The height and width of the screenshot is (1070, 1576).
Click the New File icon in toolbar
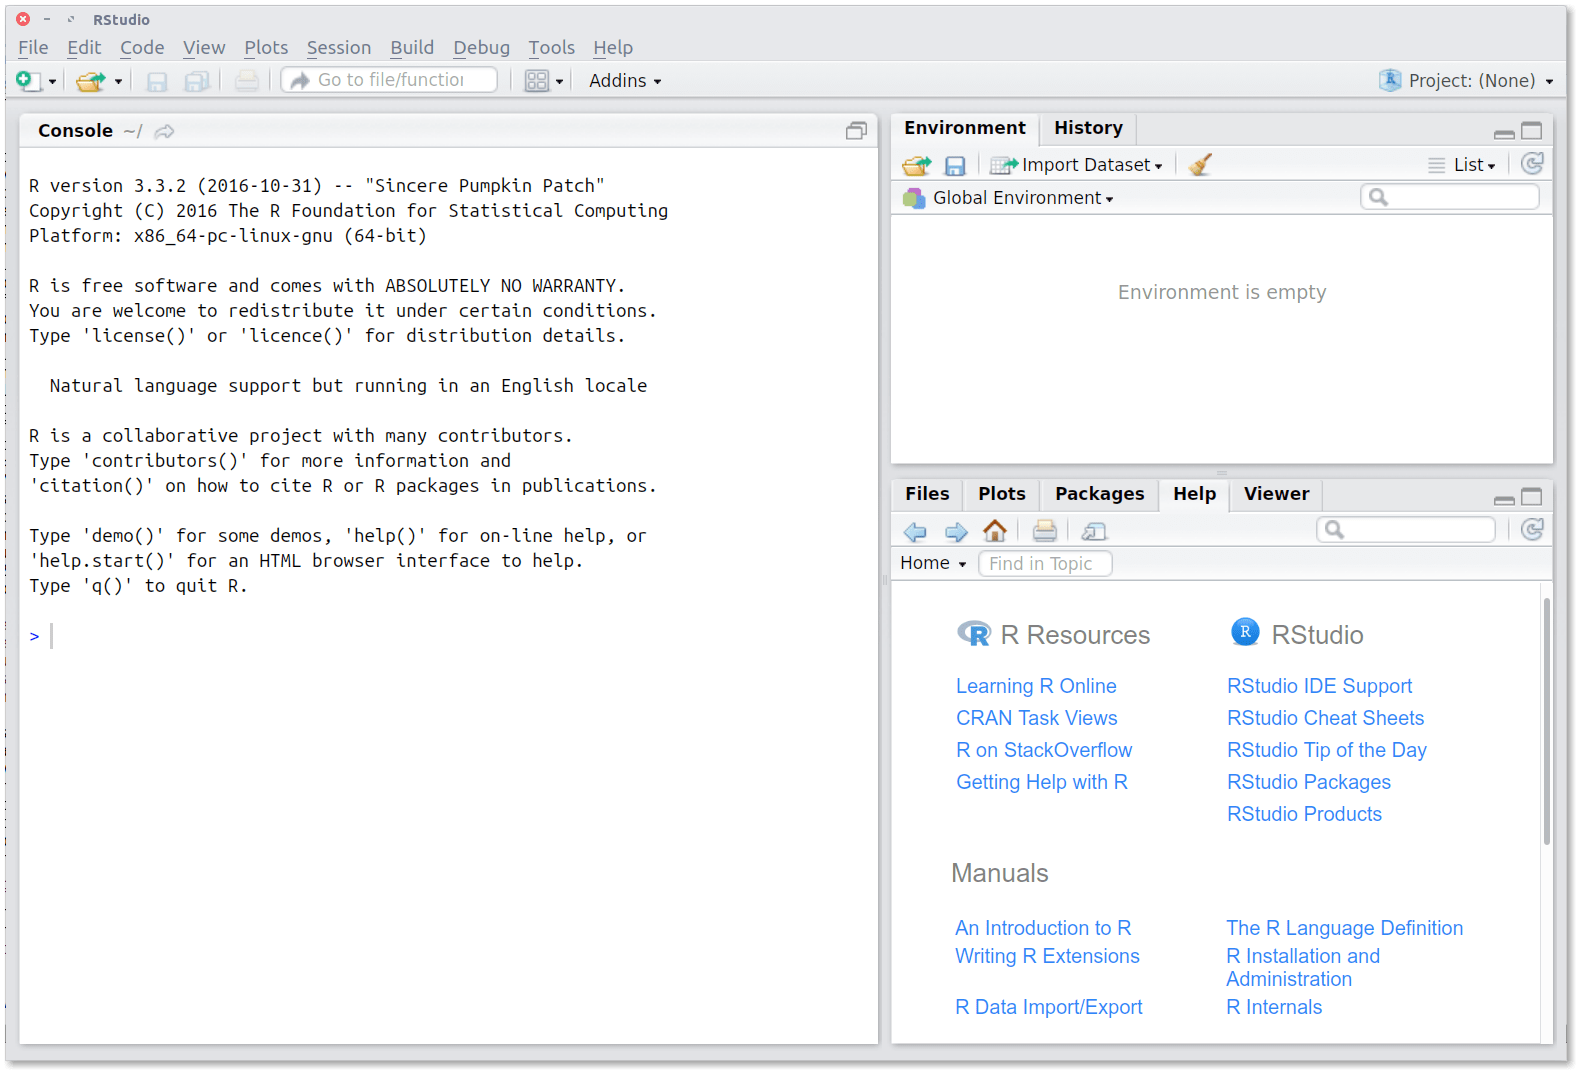click(x=27, y=81)
